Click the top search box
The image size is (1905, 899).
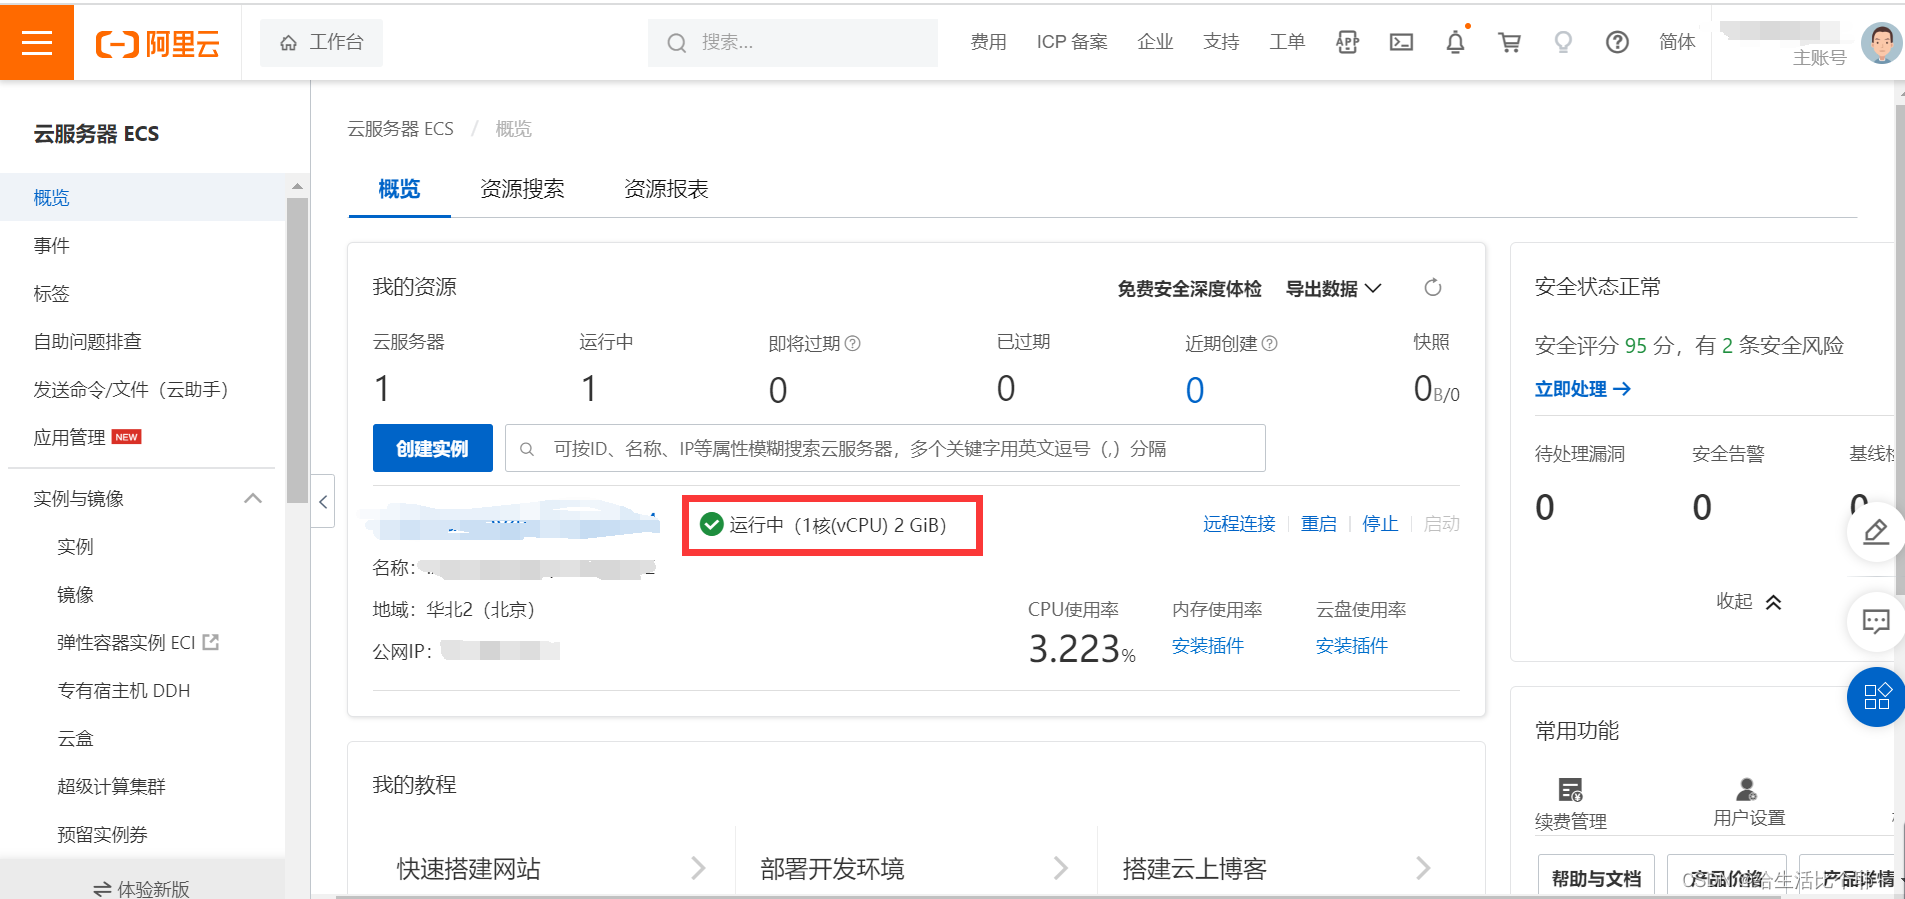pyautogui.click(x=792, y=42)
